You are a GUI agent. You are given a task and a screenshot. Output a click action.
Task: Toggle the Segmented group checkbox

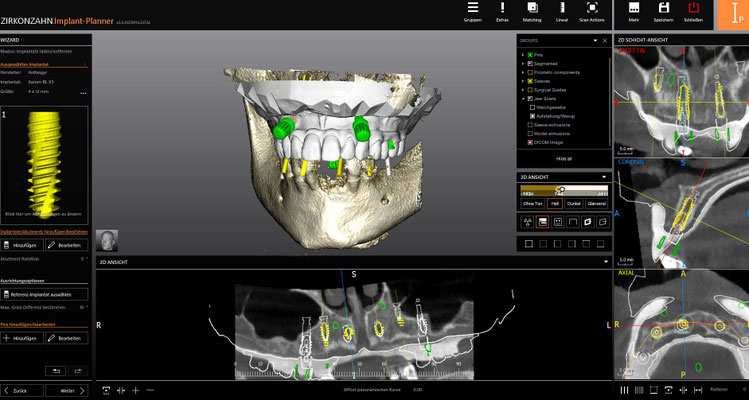pos(530,64)
